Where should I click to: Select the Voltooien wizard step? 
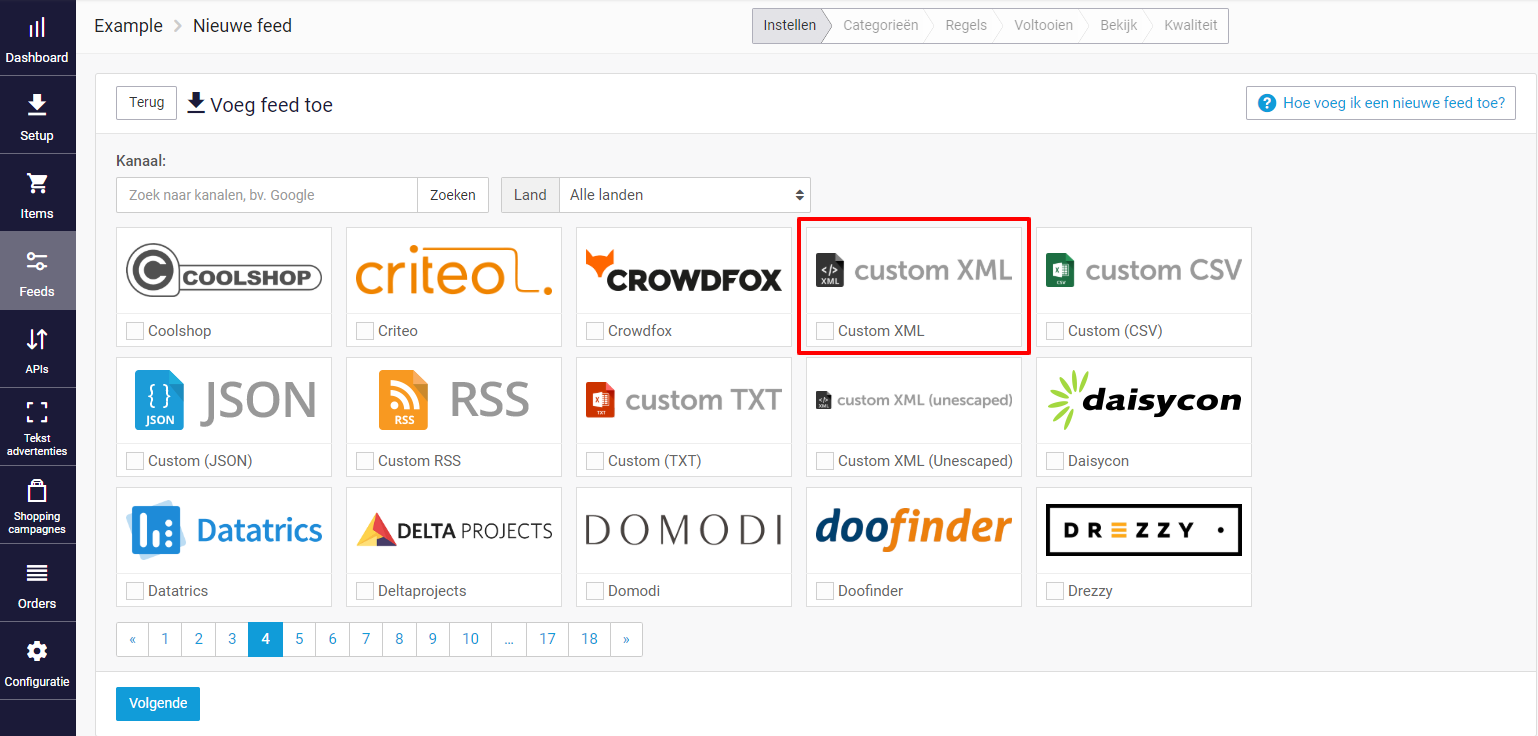click(x=1043, y=26)
